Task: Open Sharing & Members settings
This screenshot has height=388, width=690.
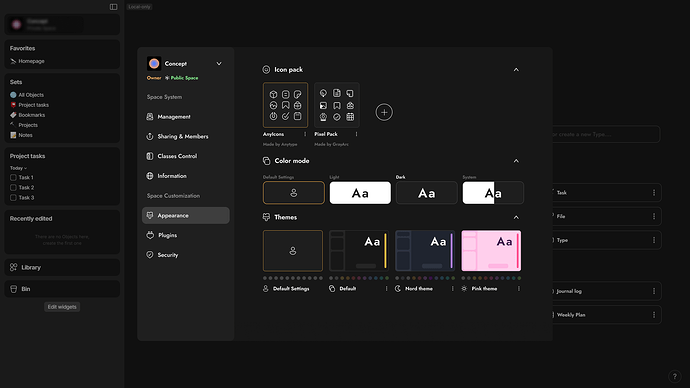Action: click(x=186, y=136)
